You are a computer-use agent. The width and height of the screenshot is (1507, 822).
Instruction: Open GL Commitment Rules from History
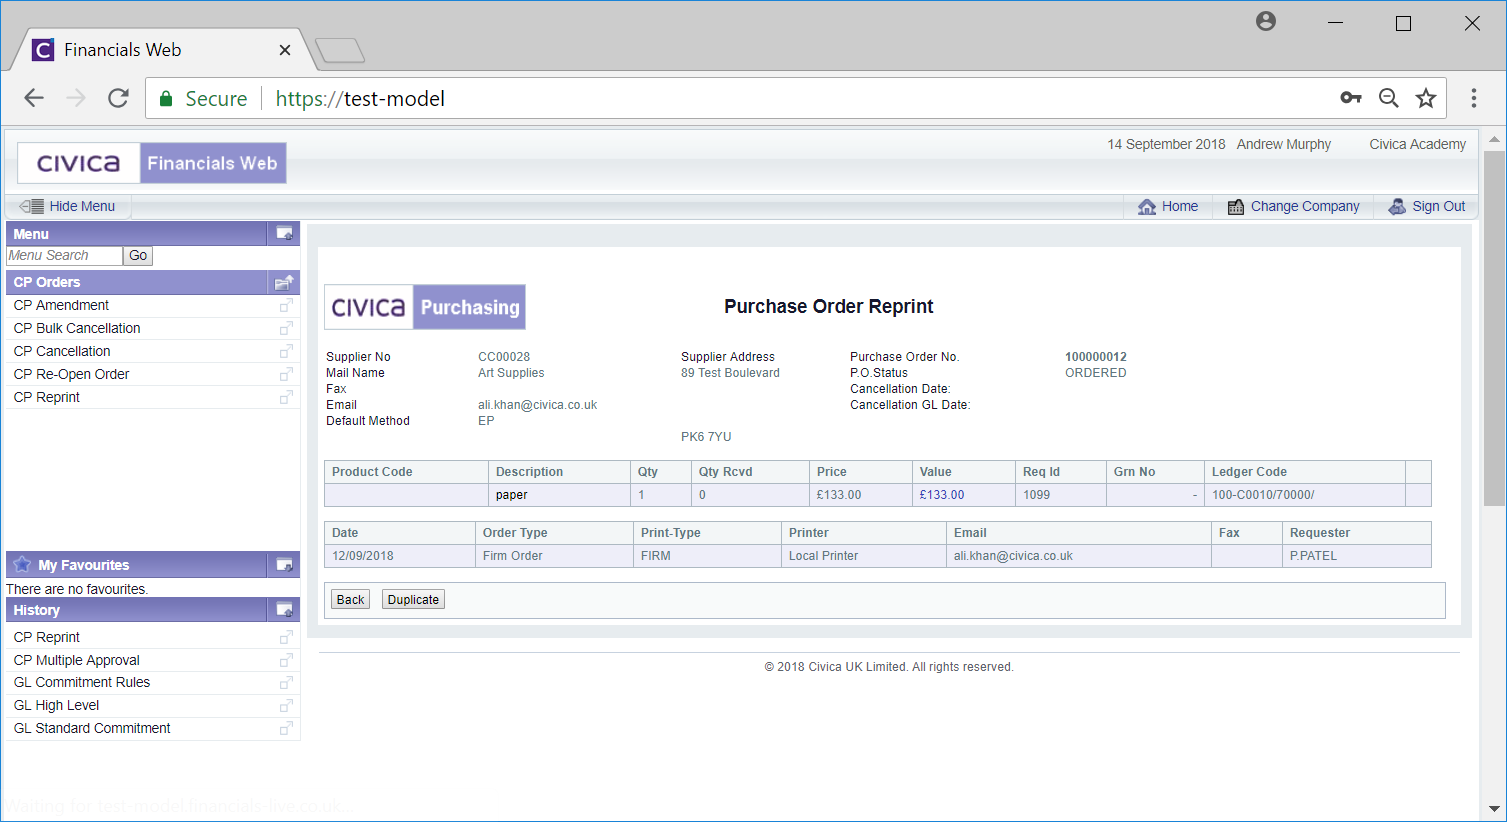coord(82,682)
